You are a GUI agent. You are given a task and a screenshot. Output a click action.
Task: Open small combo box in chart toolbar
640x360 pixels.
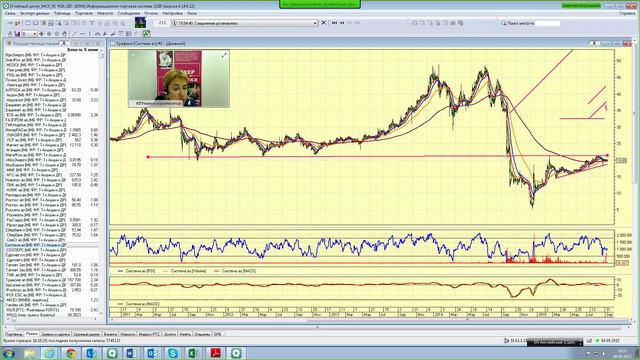[29, 34]
